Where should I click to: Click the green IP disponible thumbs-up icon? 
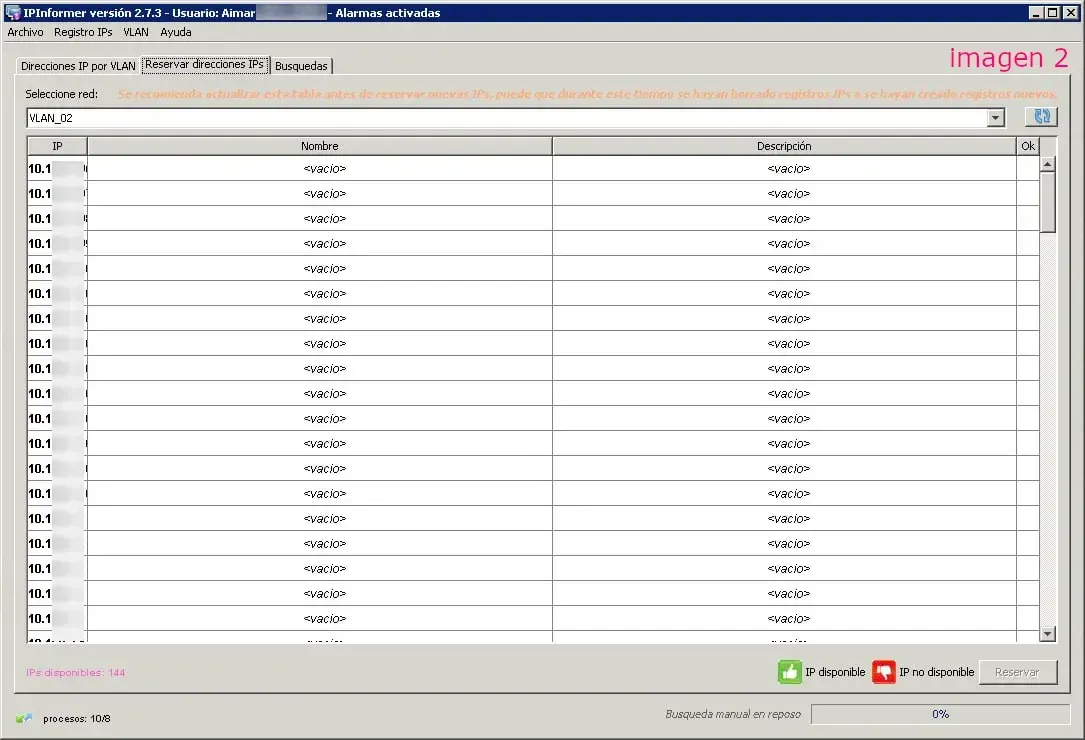pyautogui.click(x=789, y=672)
